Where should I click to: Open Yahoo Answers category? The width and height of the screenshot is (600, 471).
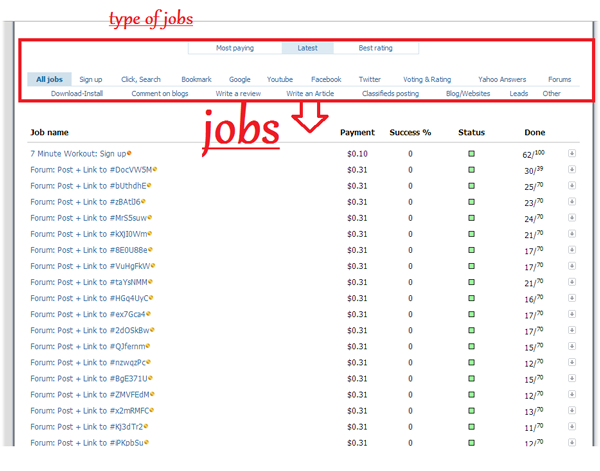click(x=502, y=80)
